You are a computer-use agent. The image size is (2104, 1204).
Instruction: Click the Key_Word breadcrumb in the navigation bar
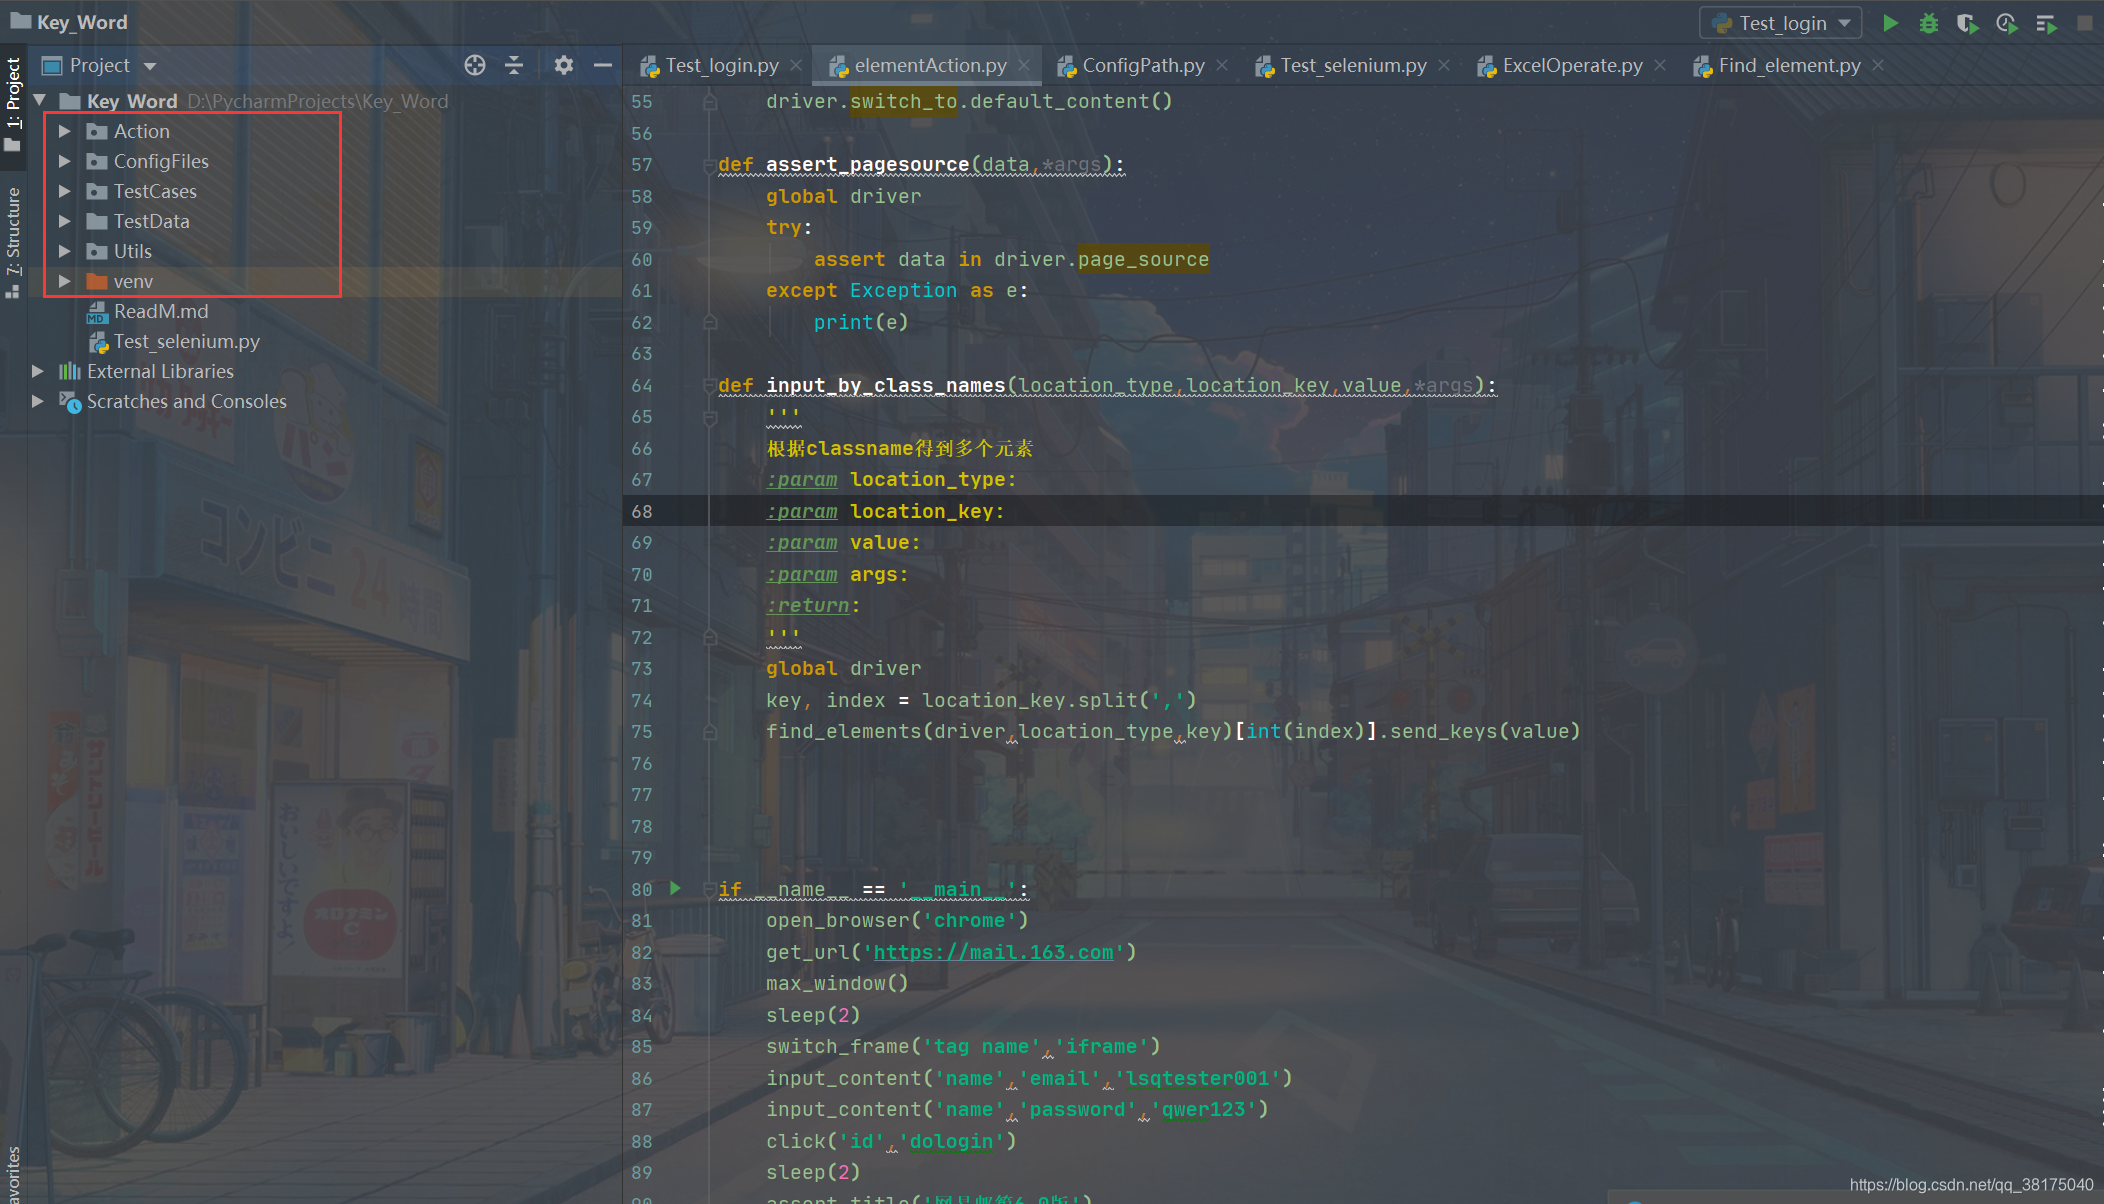(x=82, y=22)
